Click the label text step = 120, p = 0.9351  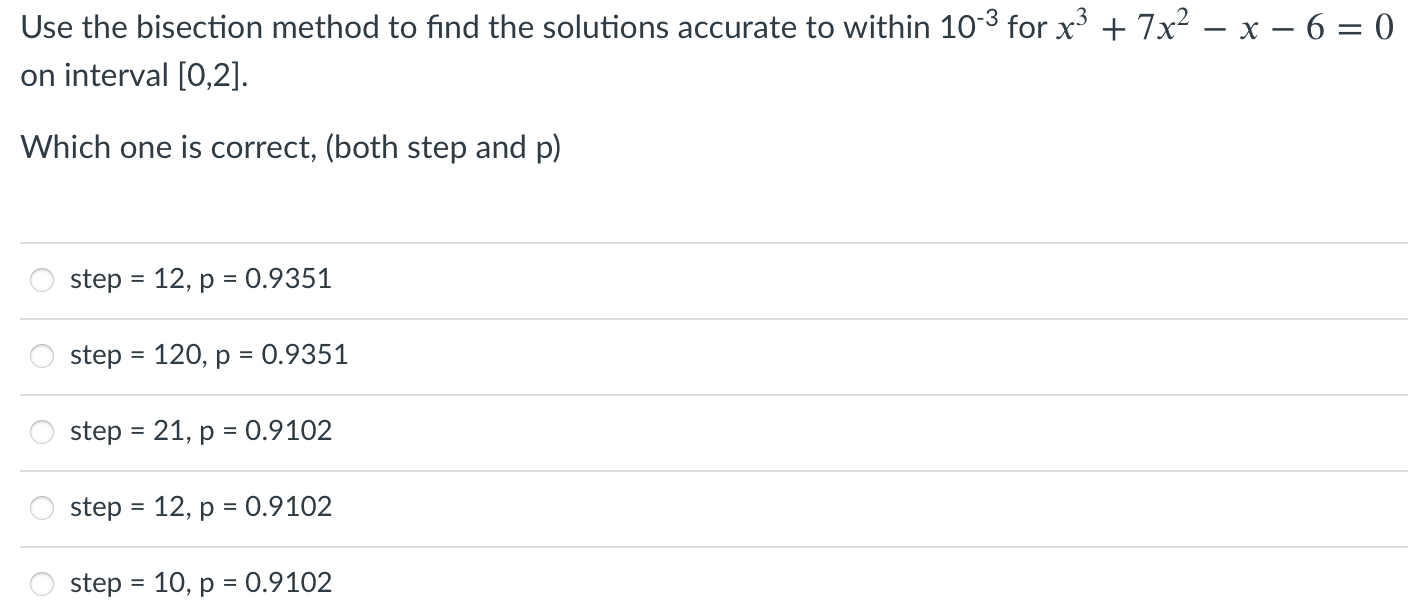click(x=209, y=356)
